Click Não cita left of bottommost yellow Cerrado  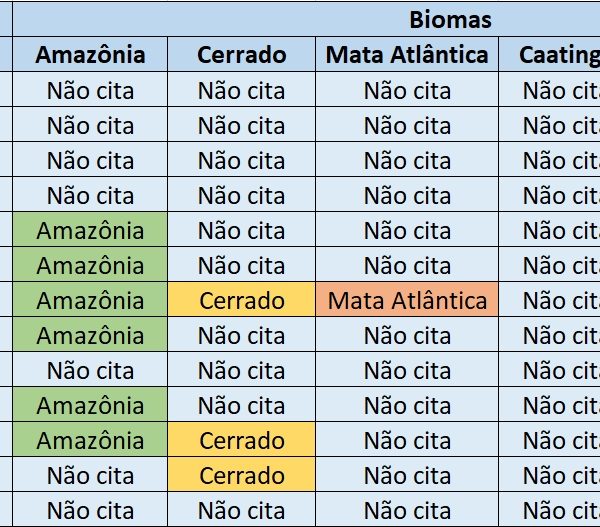(x=90, y=475)
